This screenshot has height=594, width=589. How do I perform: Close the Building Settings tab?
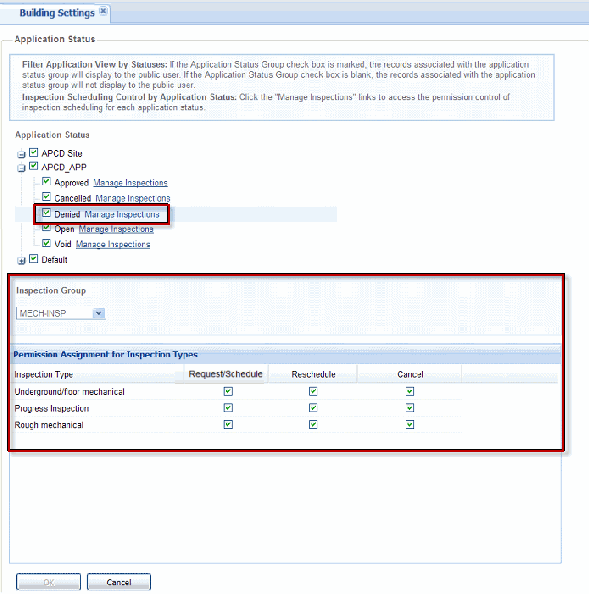(103, 11)
